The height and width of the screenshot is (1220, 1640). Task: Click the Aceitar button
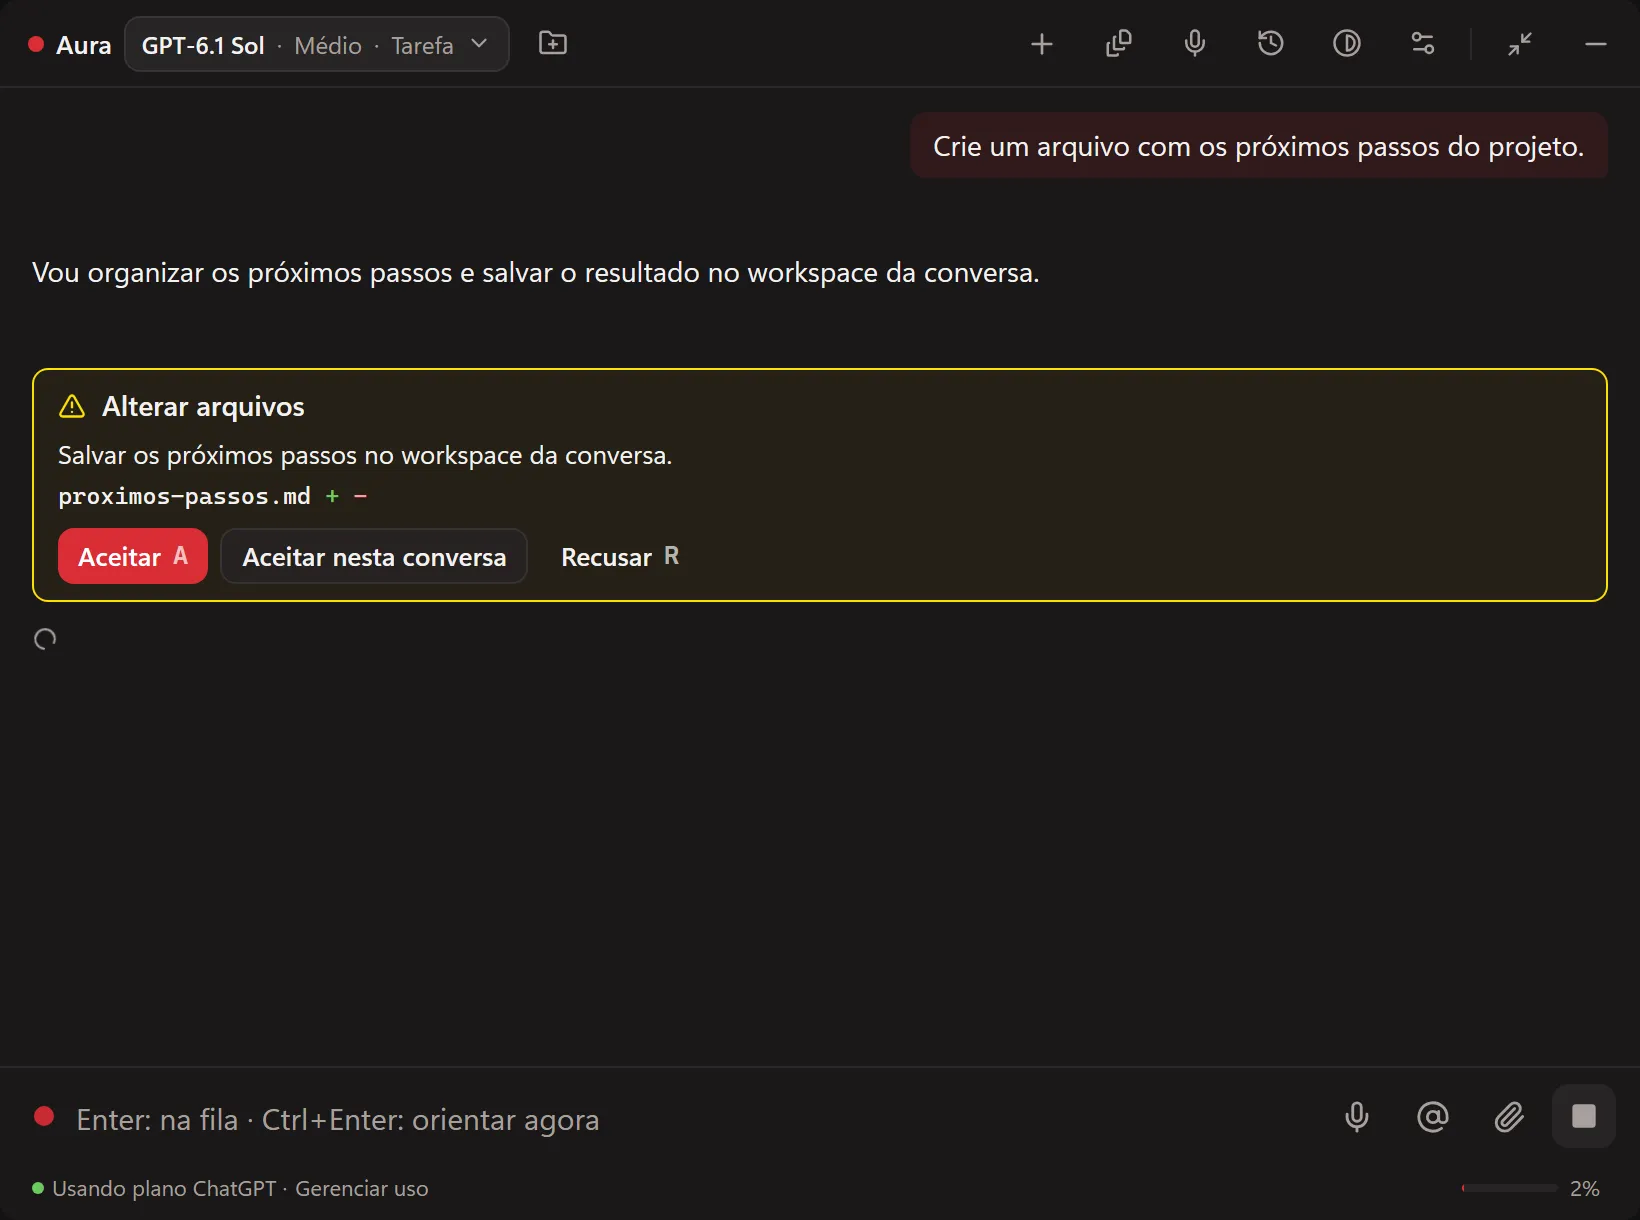133,556
